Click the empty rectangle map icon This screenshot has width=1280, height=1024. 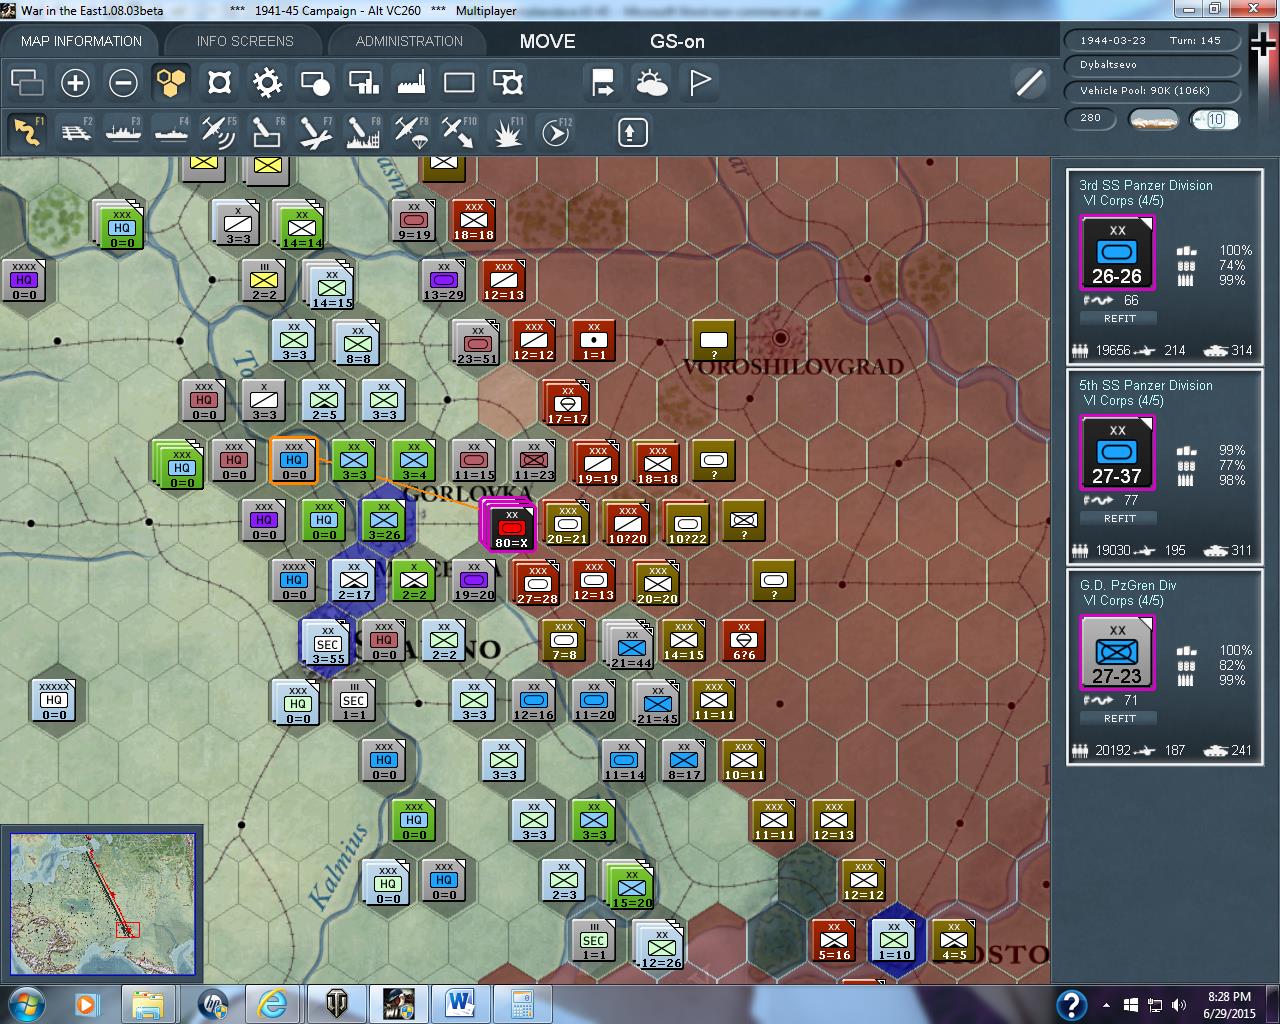tap(459, 82)
